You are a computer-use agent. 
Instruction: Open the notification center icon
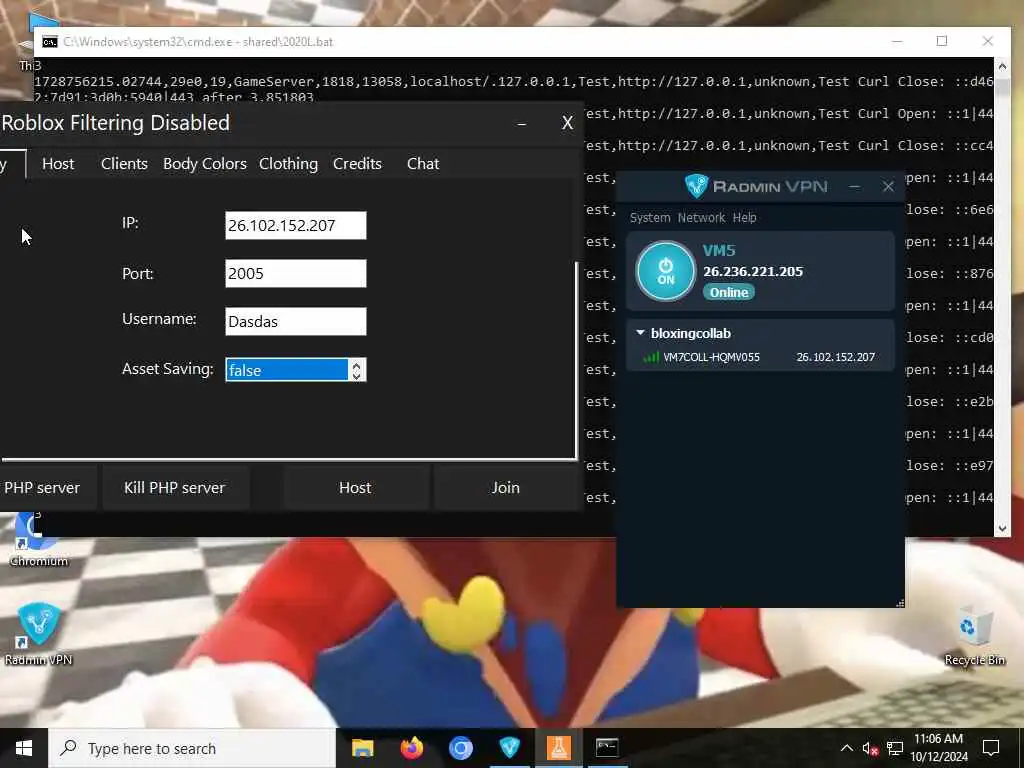(991, 748)
